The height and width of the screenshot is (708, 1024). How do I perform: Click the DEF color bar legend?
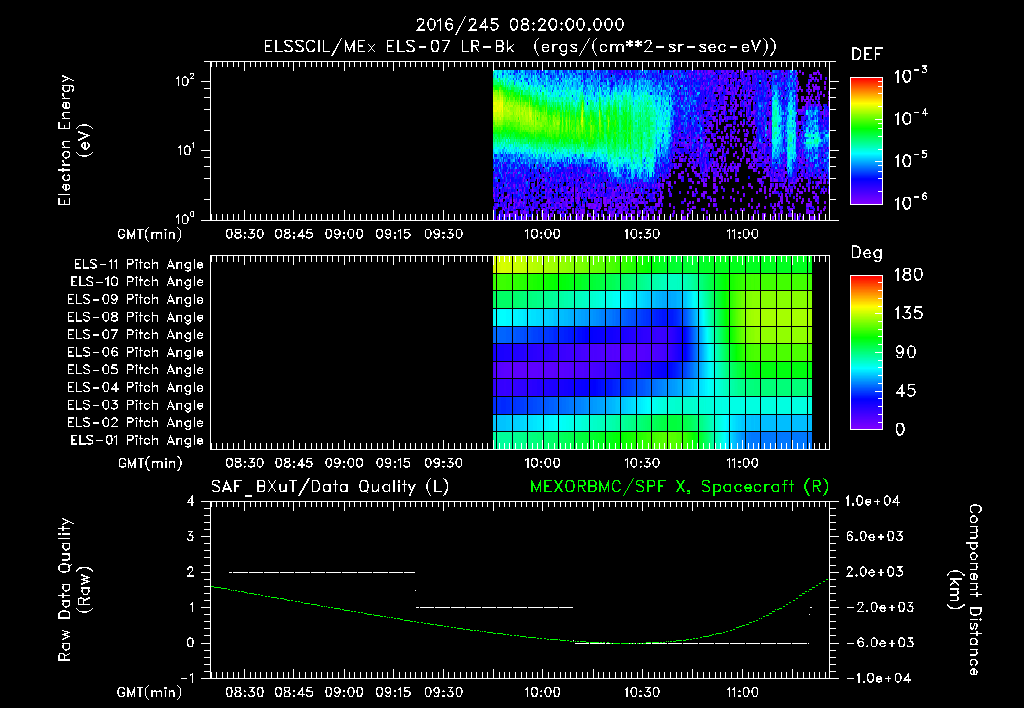coord(866,141)
